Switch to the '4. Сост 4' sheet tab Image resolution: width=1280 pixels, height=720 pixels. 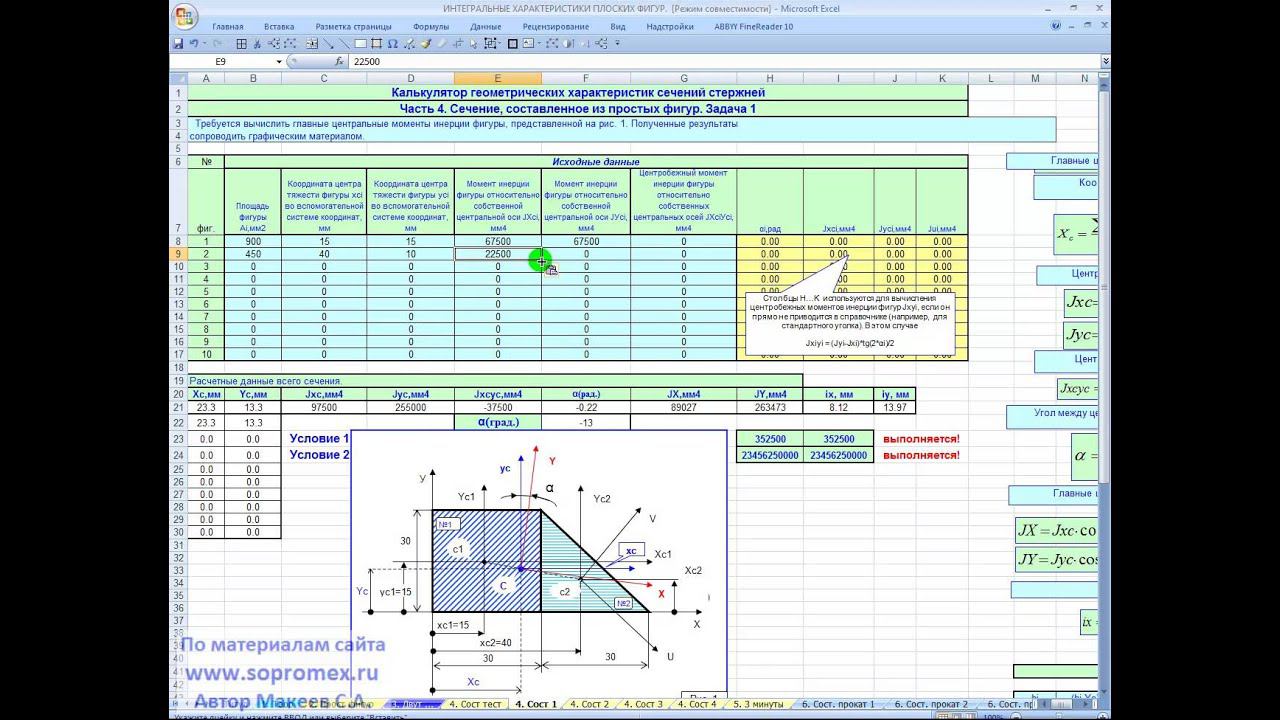tap(697, 704)
